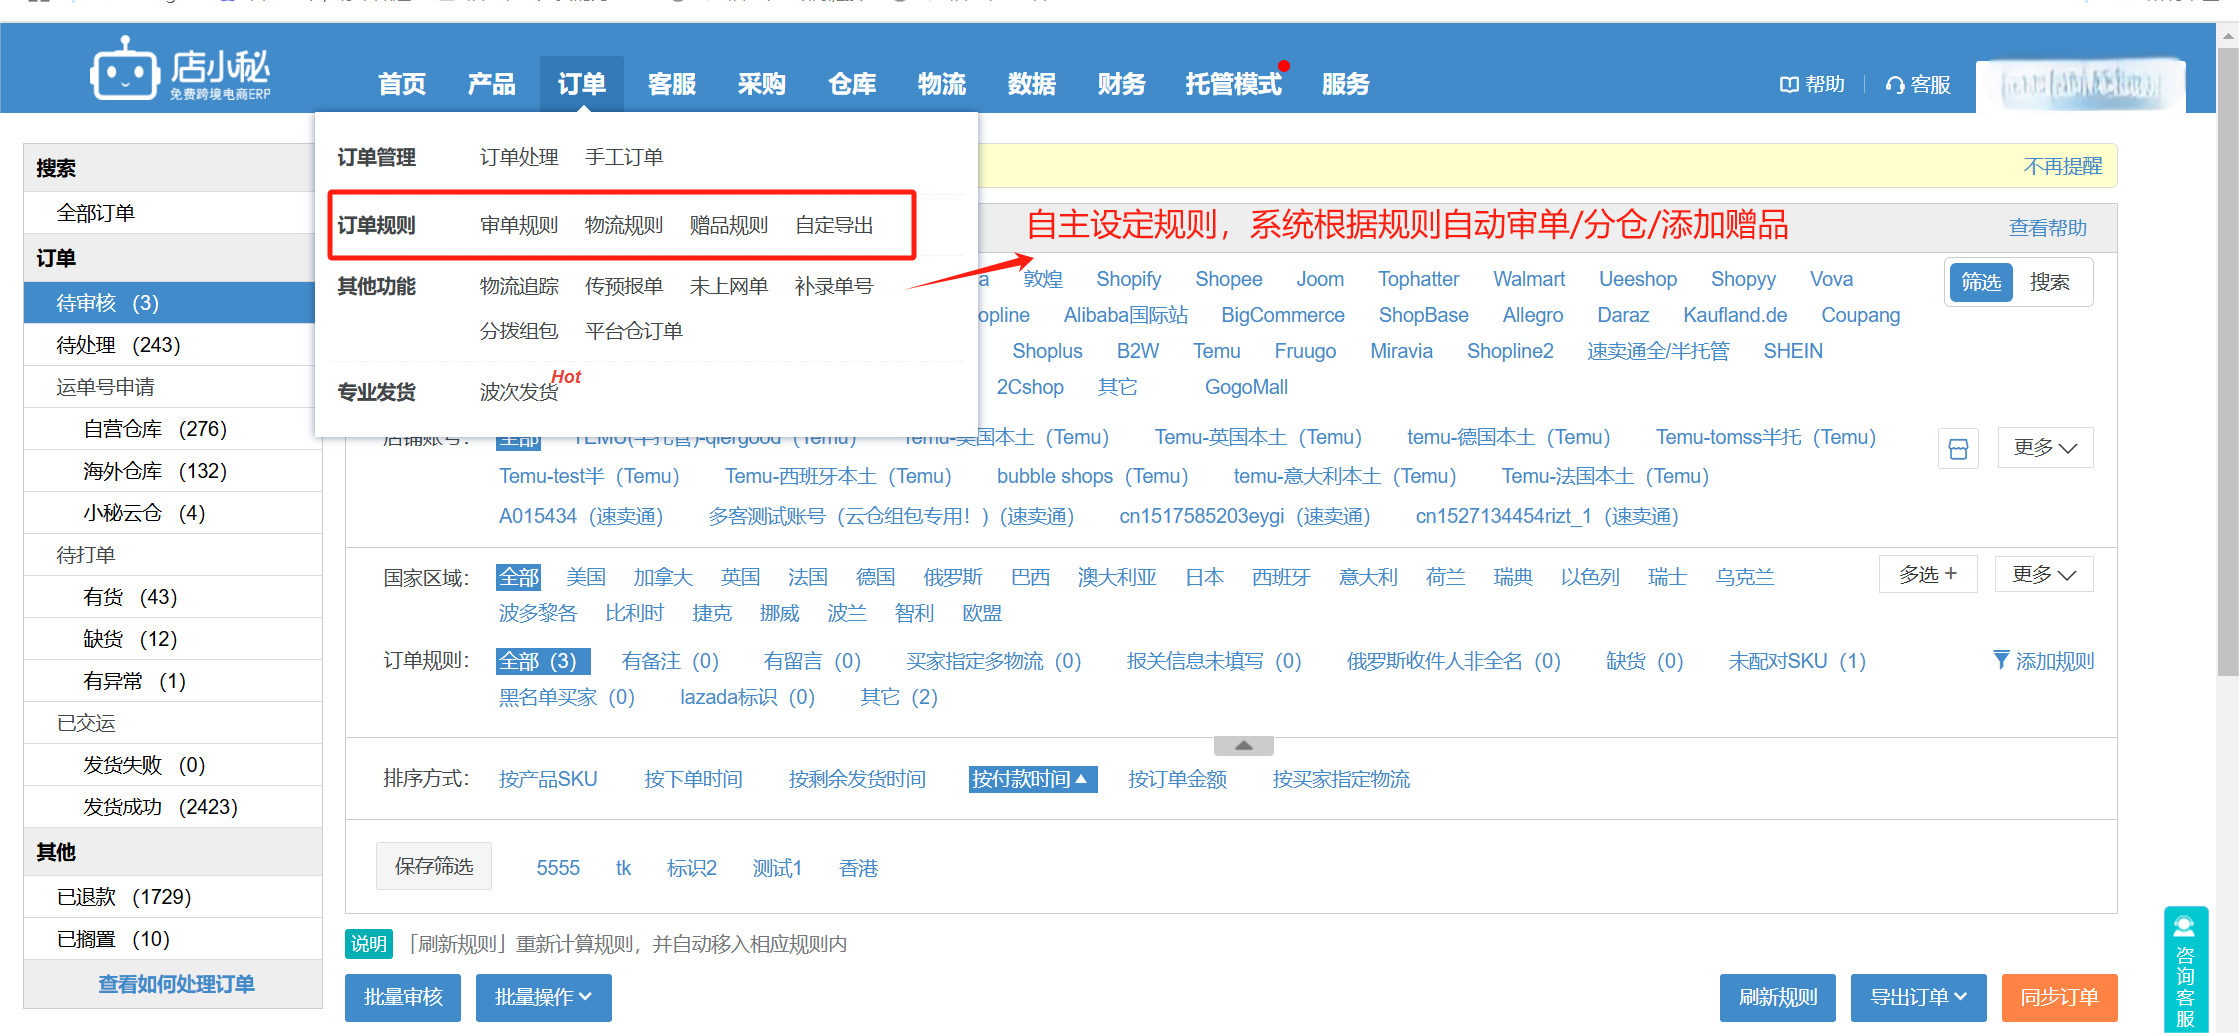The width and height of the screenshot is (2239, 1033).
Task: Switch to the 搜索 toggle
Action: click(2049, 283)
